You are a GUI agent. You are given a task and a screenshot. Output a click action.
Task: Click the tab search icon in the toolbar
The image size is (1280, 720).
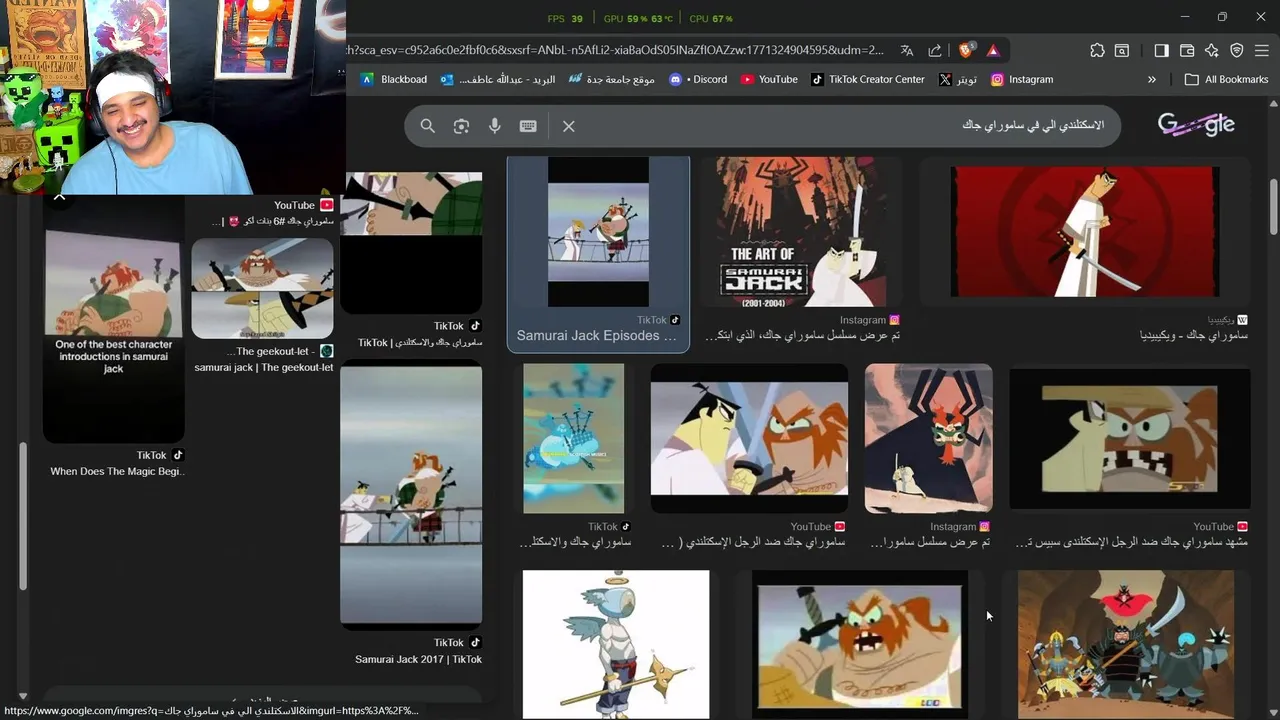pyautogui.click(x=1122, y=50)
